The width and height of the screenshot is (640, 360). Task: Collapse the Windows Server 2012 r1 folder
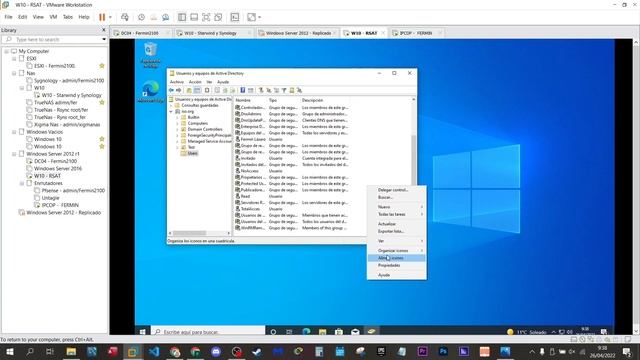point(14,154)
